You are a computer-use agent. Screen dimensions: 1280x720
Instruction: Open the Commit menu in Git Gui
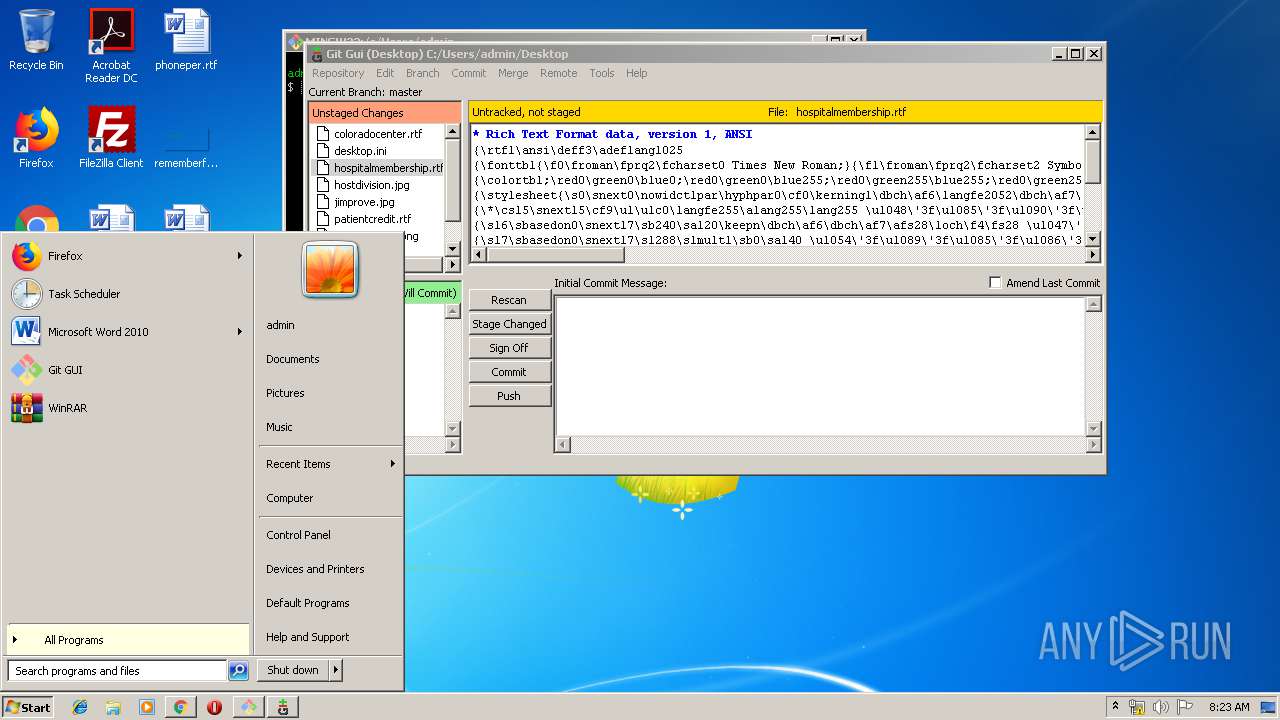(468, 73)
